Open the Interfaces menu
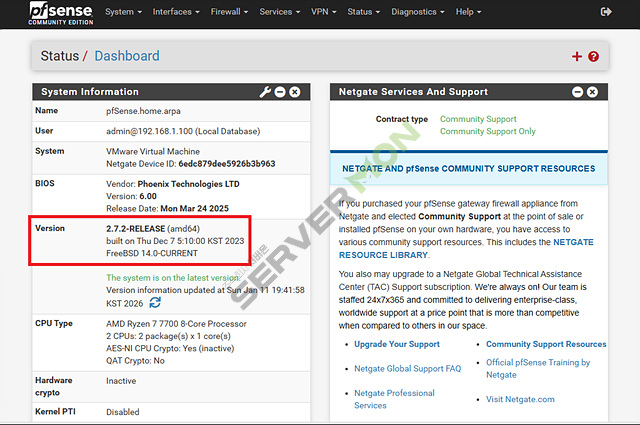The width and height of the screenshot is (640, 425). coord(176,12)
